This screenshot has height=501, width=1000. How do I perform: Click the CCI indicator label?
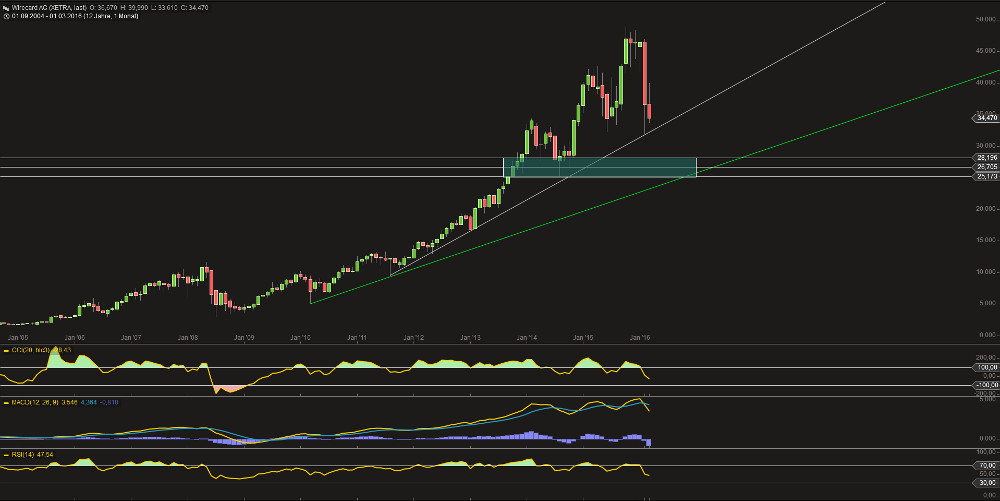41,351
